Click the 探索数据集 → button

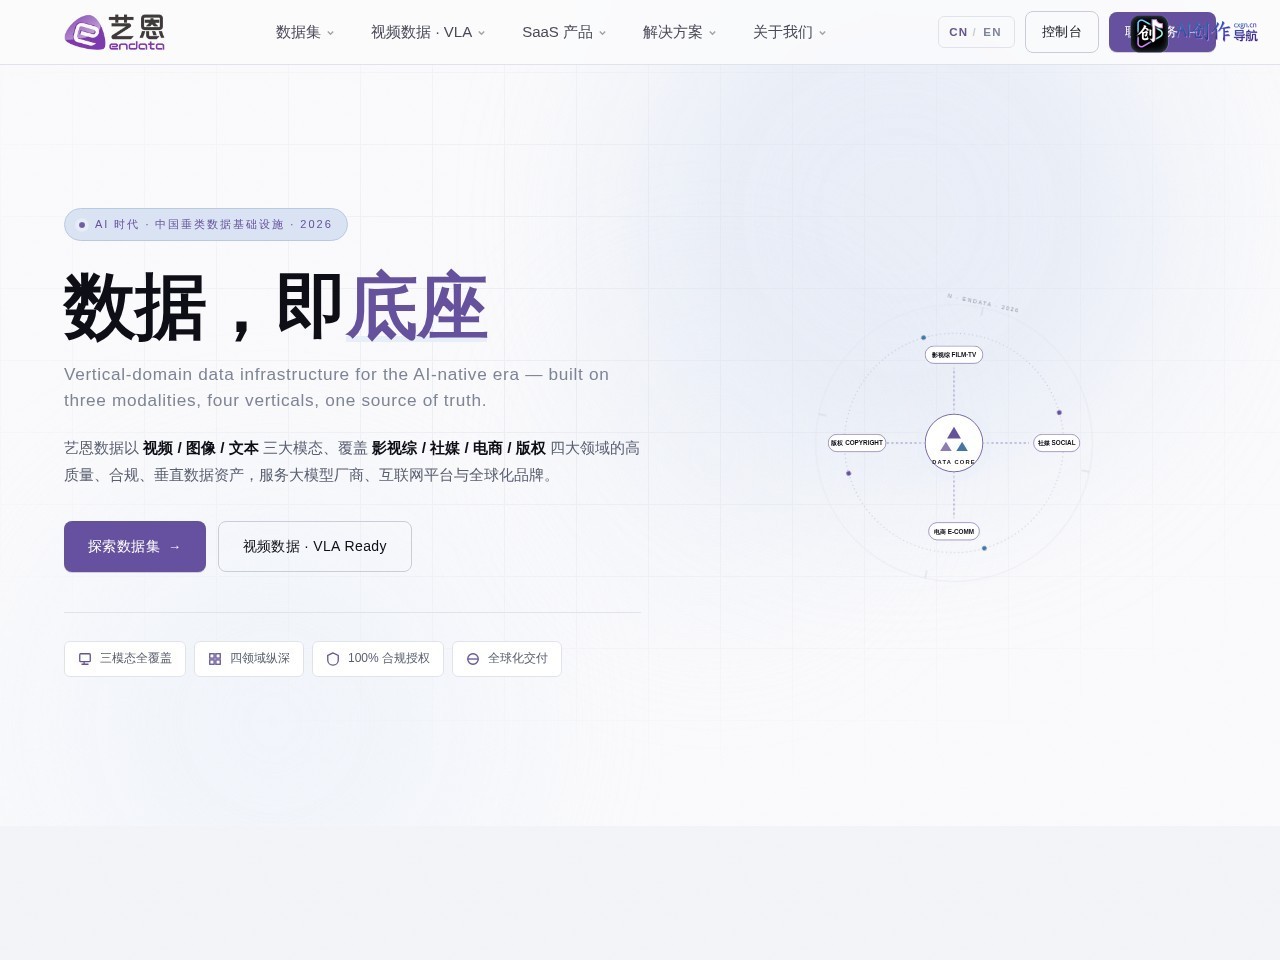click(135, 546)
